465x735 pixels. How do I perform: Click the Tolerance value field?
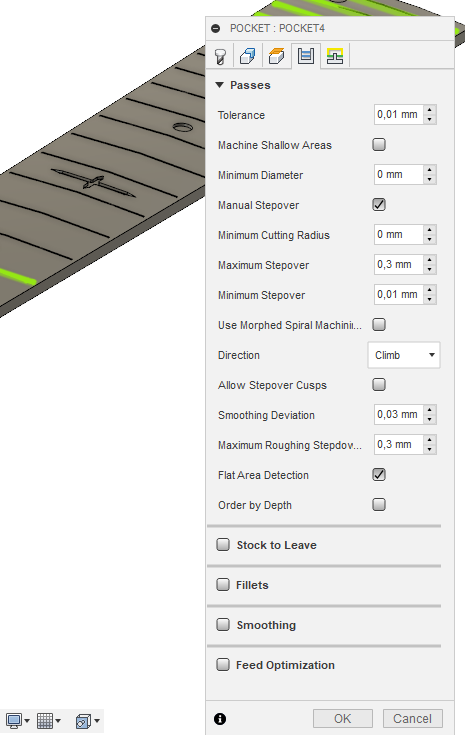tap(398, 114)
